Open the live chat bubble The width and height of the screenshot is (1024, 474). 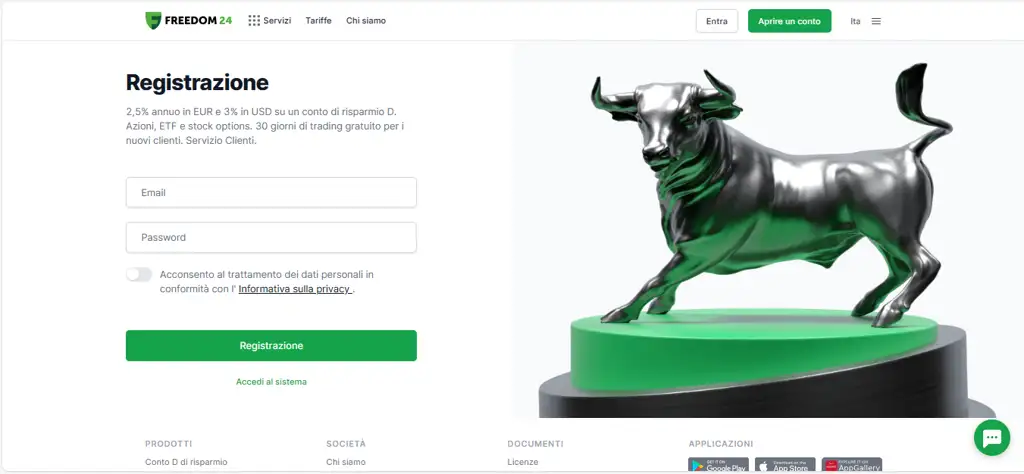[x=991, y=437]
